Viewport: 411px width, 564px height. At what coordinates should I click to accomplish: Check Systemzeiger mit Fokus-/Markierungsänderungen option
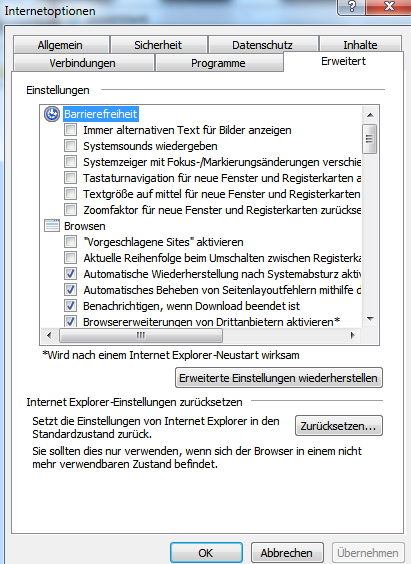(70, 162)
